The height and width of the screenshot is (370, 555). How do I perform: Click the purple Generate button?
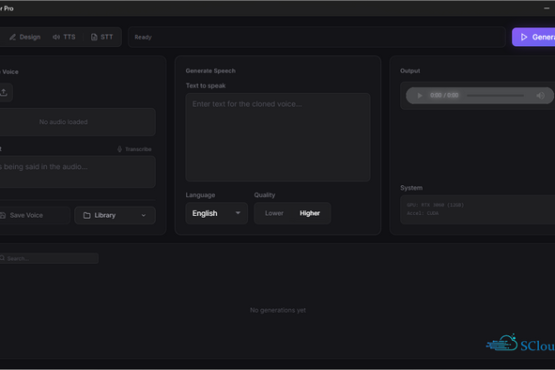(x=534, y=37)
